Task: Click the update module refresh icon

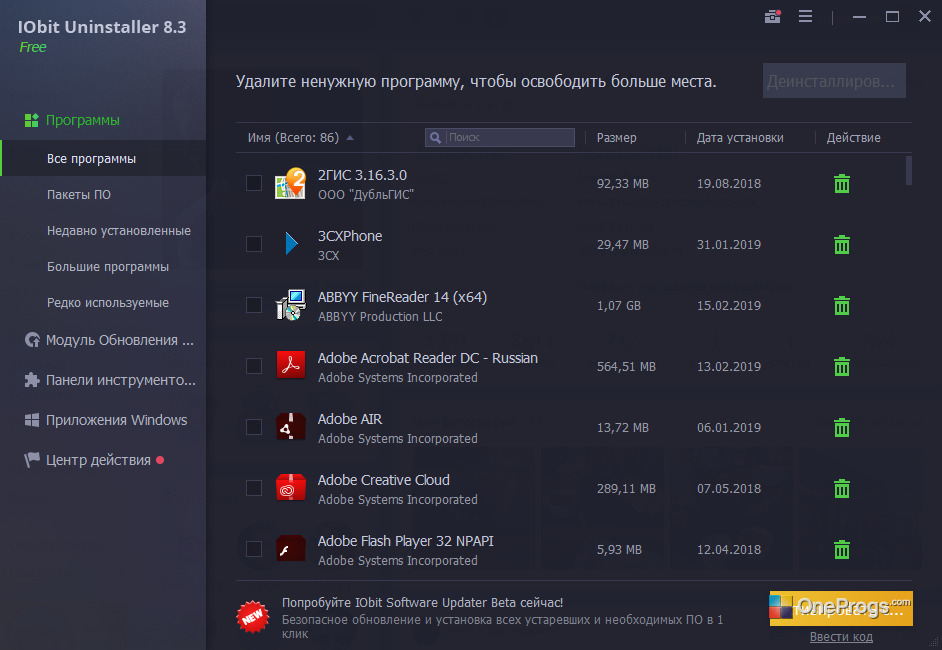Action: pos(32,340)
